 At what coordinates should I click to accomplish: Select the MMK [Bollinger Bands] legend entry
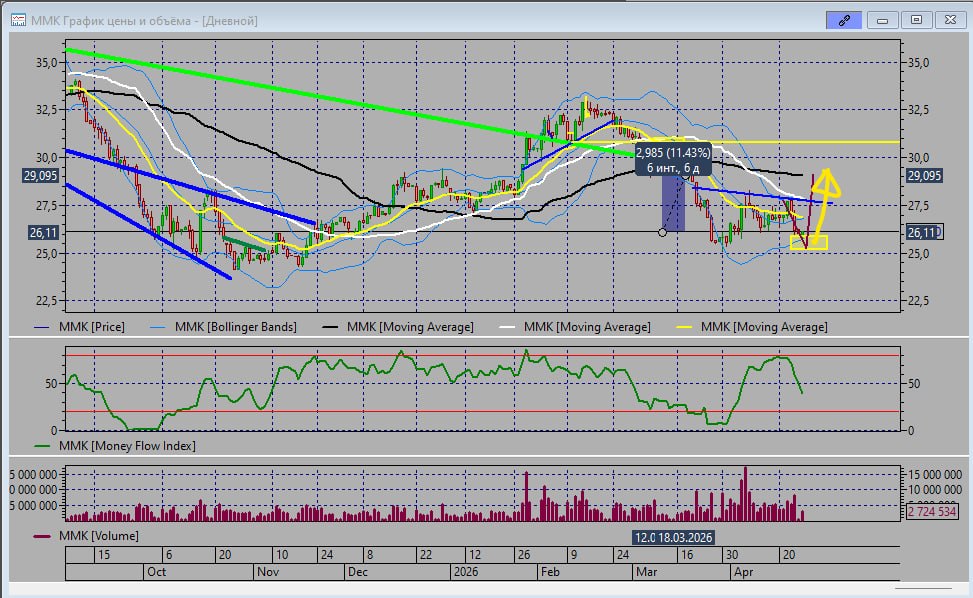pyautogui.click(x=223, y=327)
